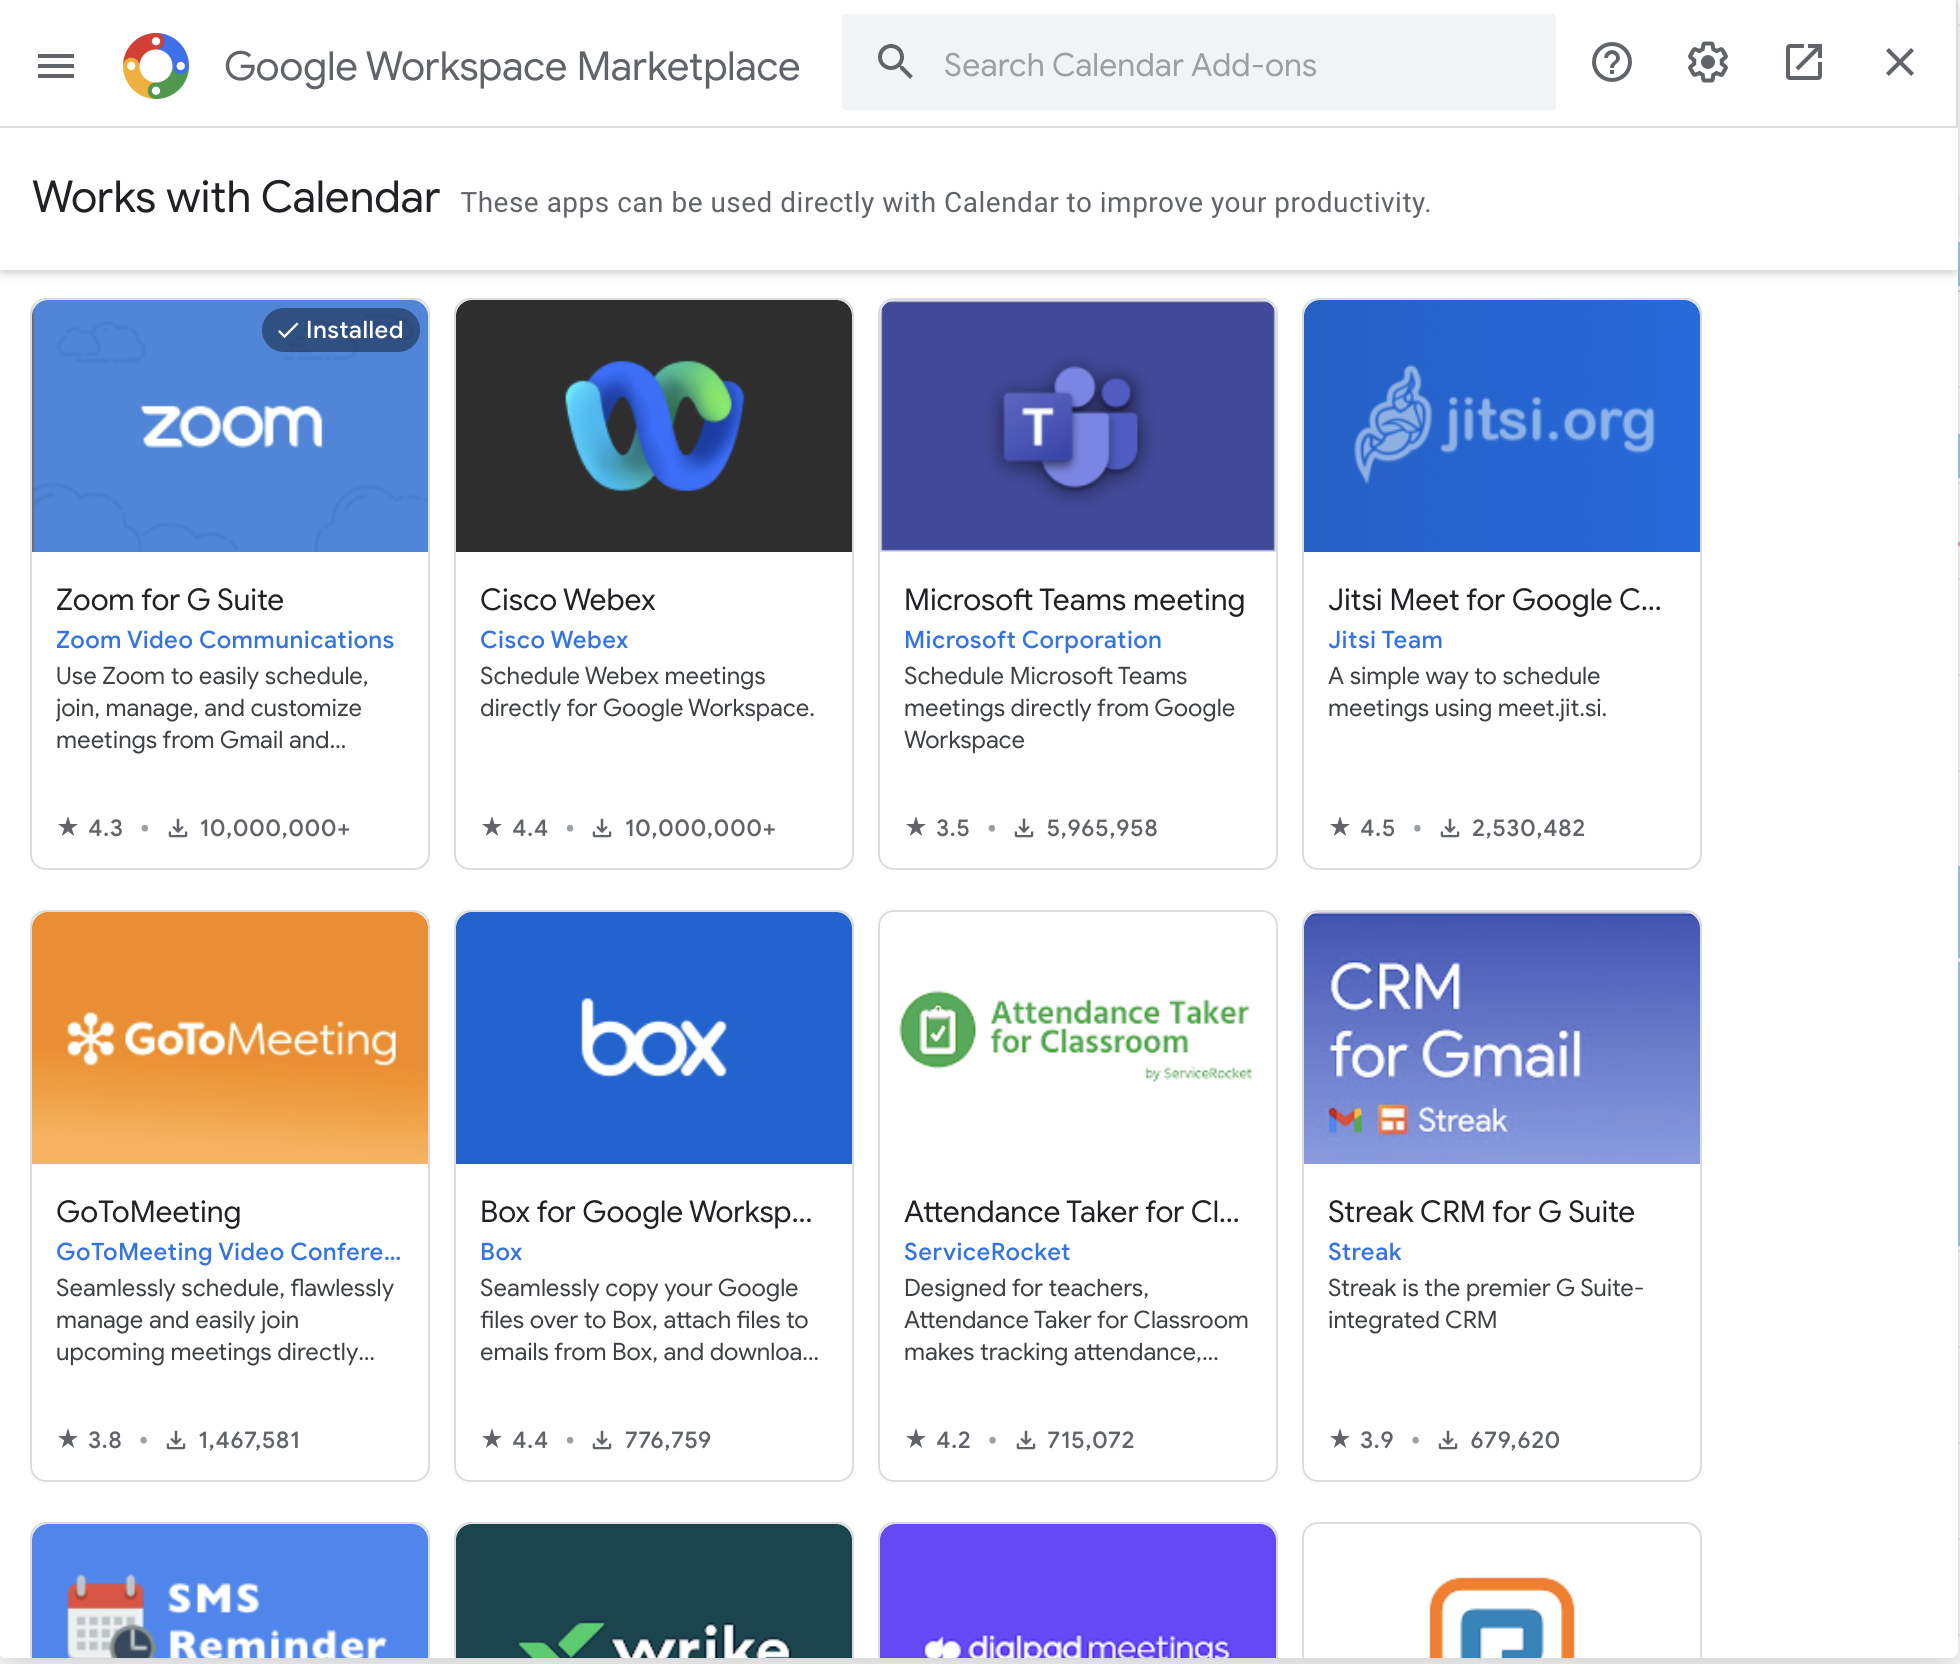1960x1664 pixels.
Task: Click the Google Workspace Marketplace logo
Action: pyautogui.click(x=156, y=66)
